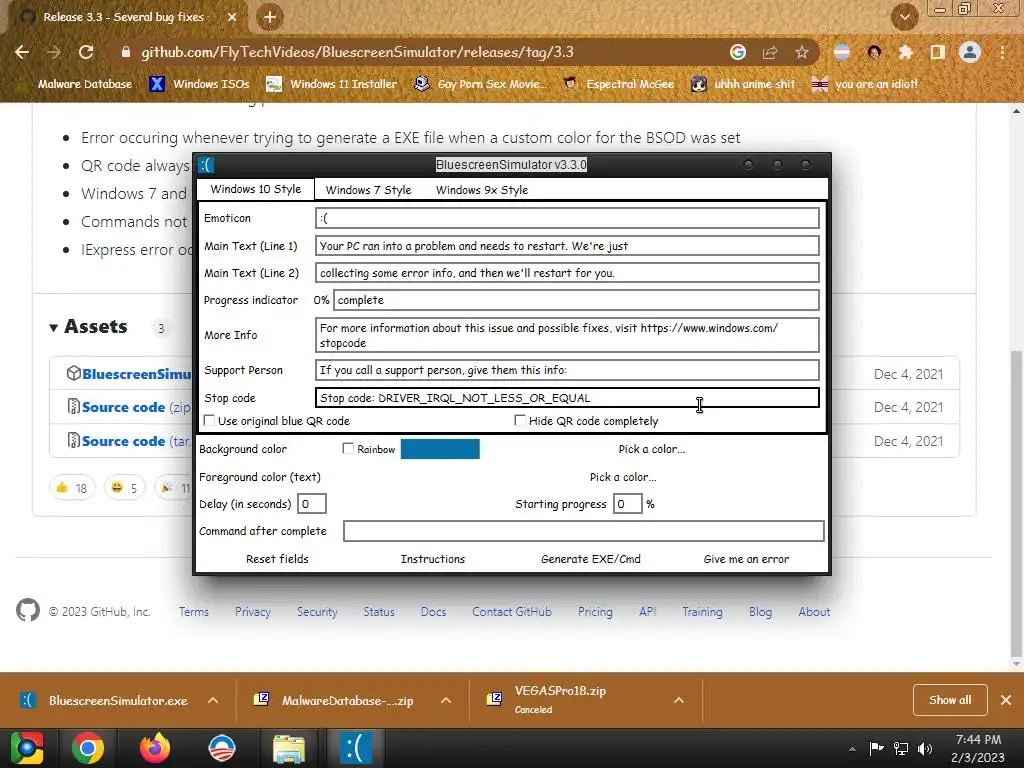Switch to Windows 9x Style tab
This screenshot has height=768, width=1024.
(482, 190)
